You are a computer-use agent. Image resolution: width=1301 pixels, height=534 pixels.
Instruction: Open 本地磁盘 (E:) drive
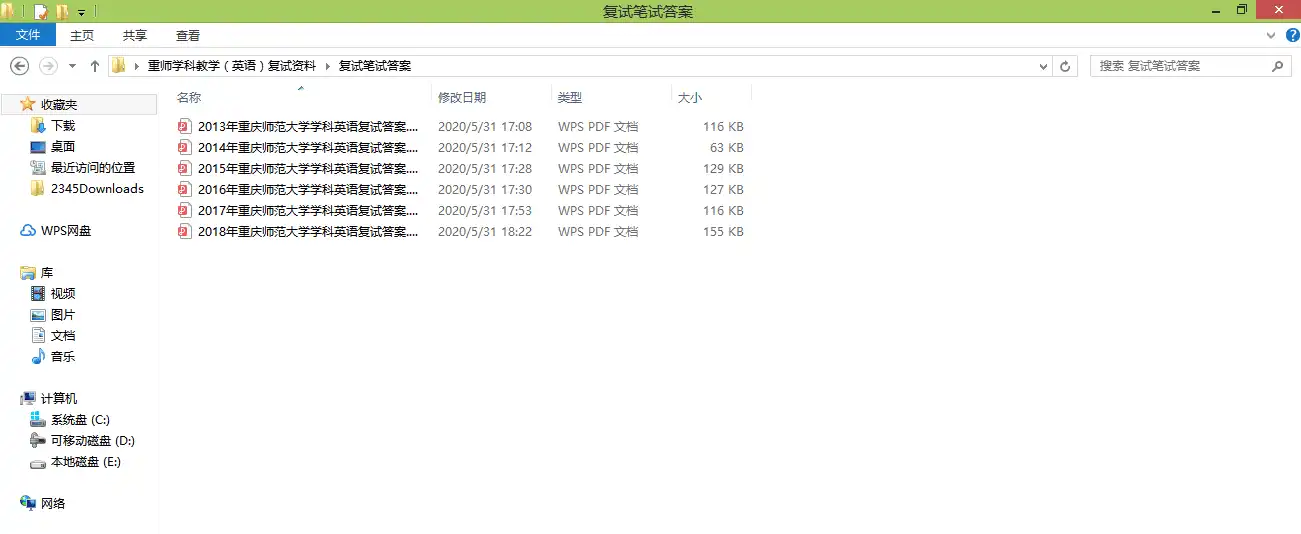click(x=86, y=462)
